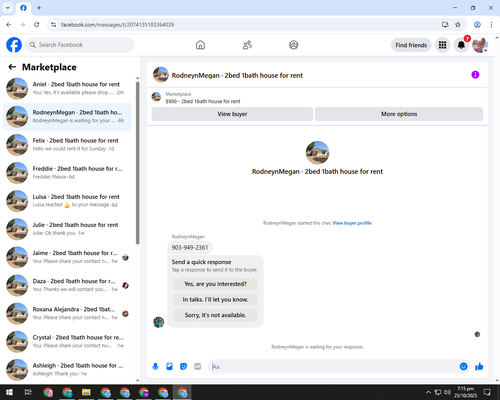This screenshot has height=400, width=500.
Task: Open the Felix conversation
Action: (68, 145)
